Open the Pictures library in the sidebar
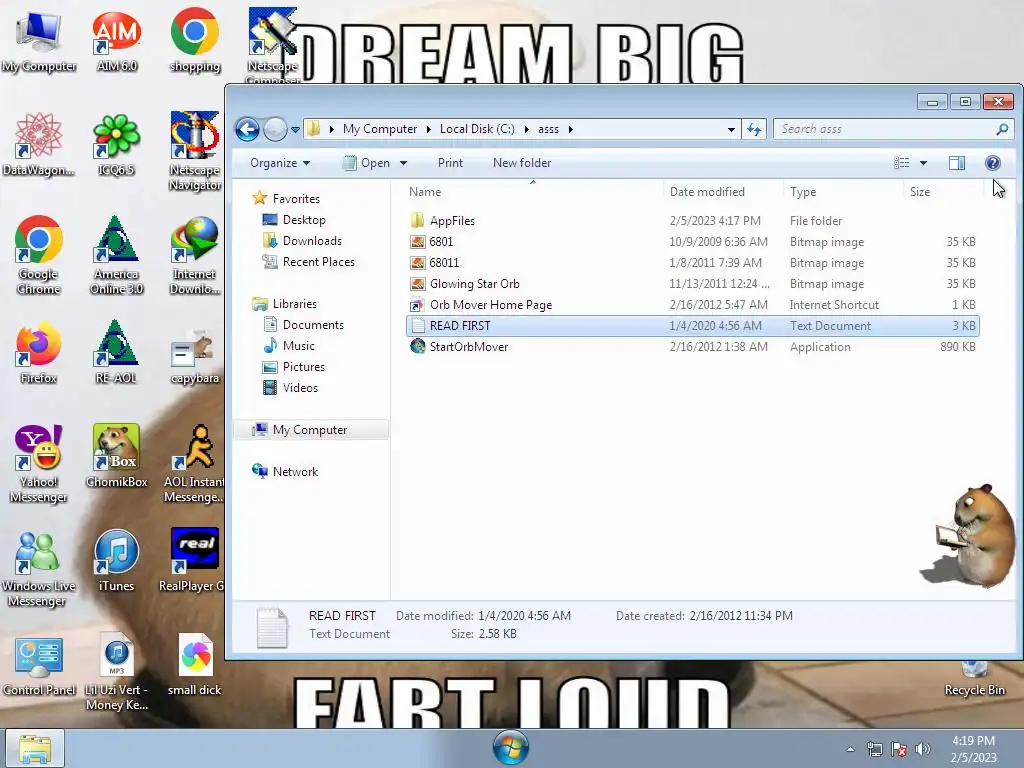 (294, 366)
